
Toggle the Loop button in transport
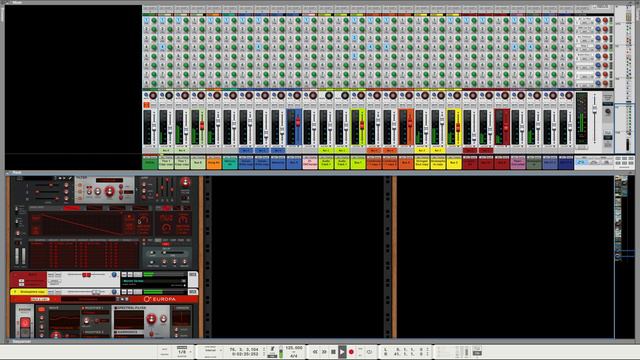pyautogui.click(x=369, y=351)
